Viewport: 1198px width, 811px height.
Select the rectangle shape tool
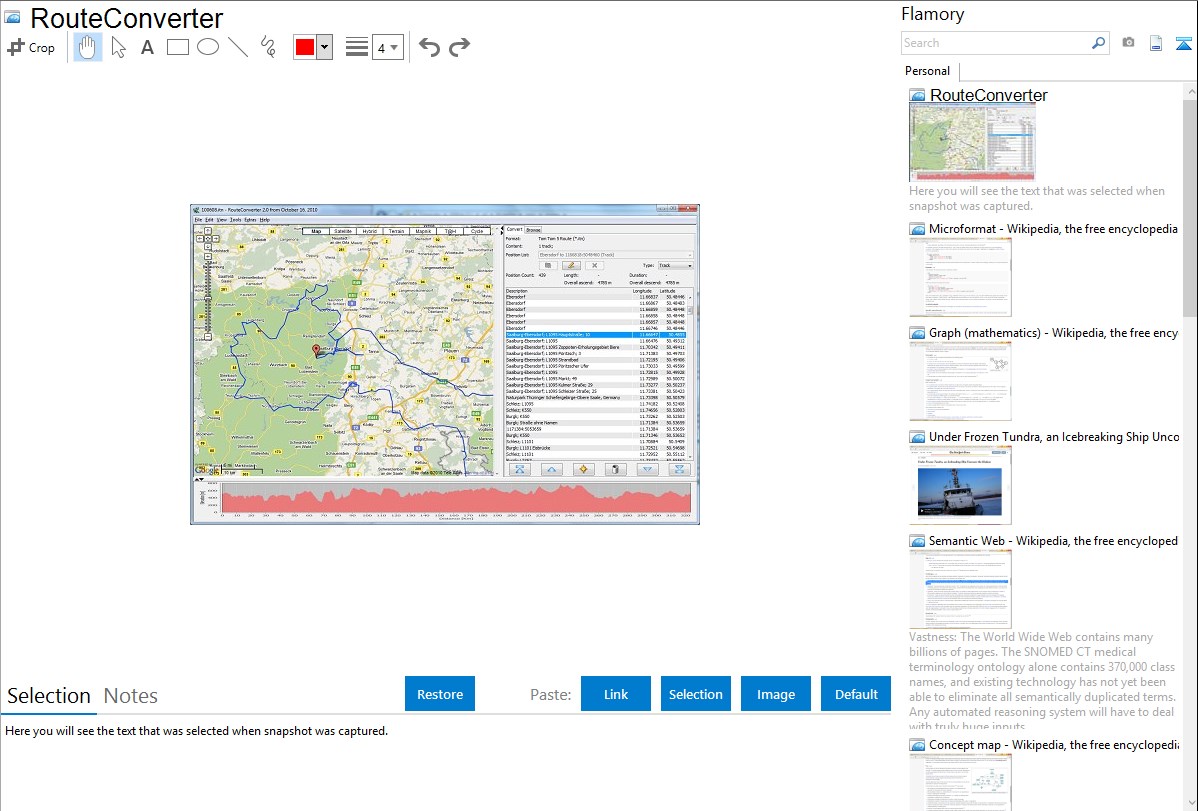pos(178,47)
